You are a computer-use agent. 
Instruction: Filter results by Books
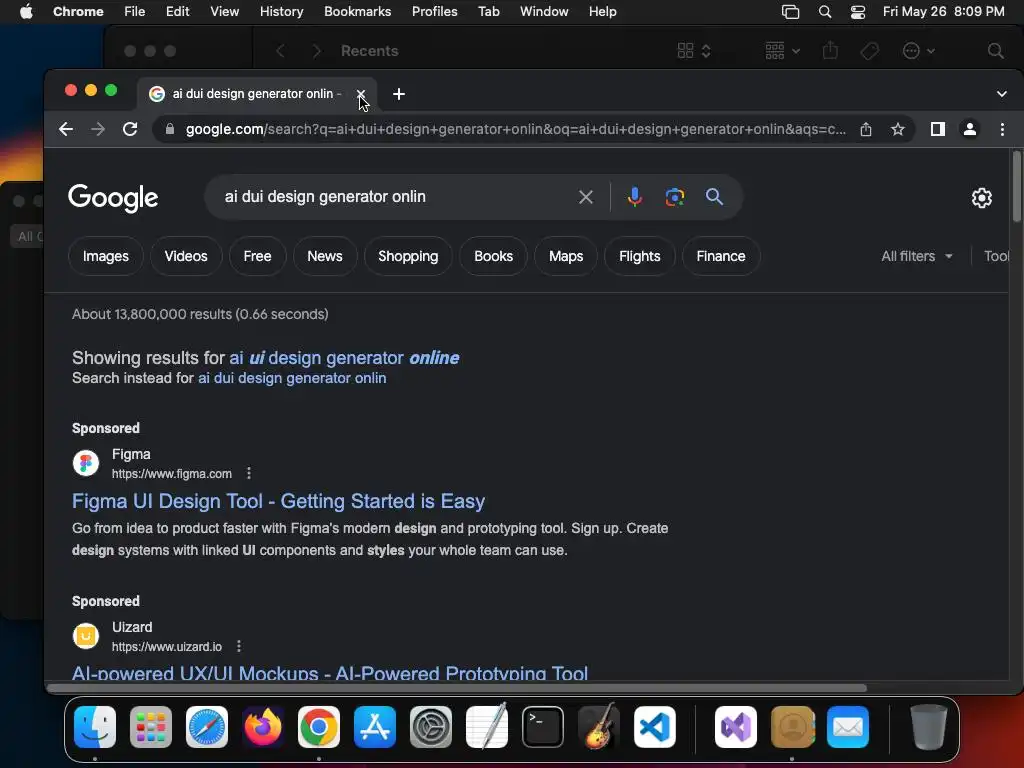[493, 256]
